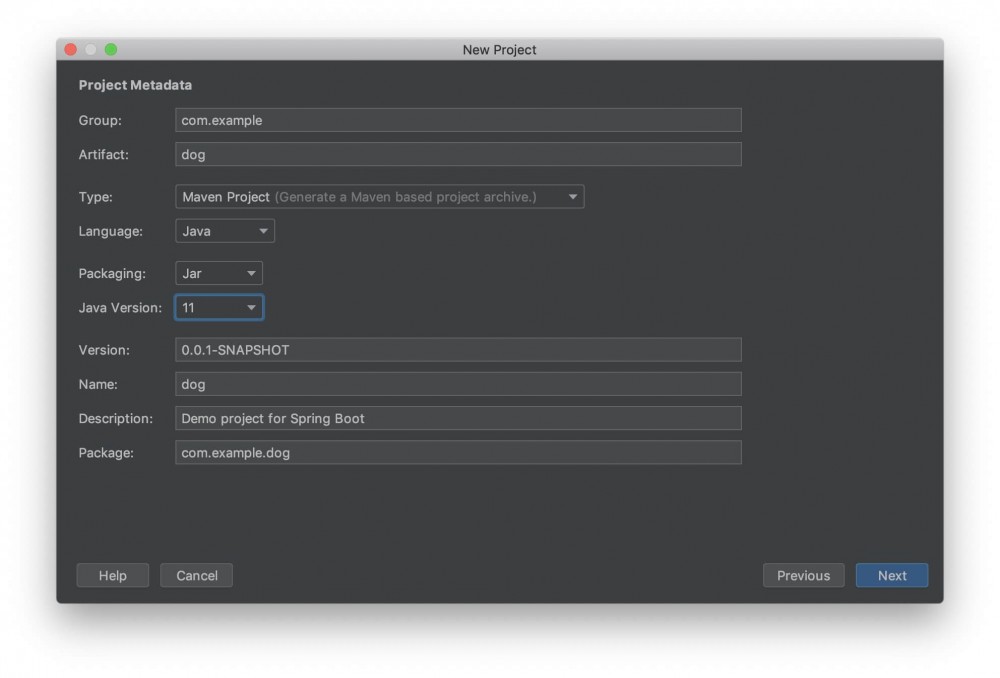Viewport: 1000px width, 678px height.
Task: Click the Description field with Spring Boot demo text
Action: click(457, 418)
